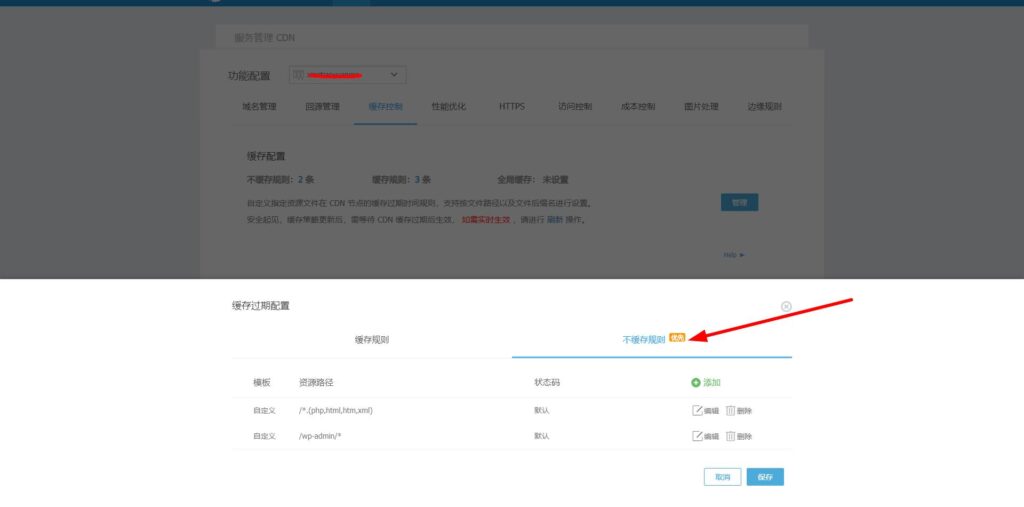Screen dimensions: 1024x507
Task: Select the /*.(php,html,htm,xml) path text
Action: (x=336, y=411)
